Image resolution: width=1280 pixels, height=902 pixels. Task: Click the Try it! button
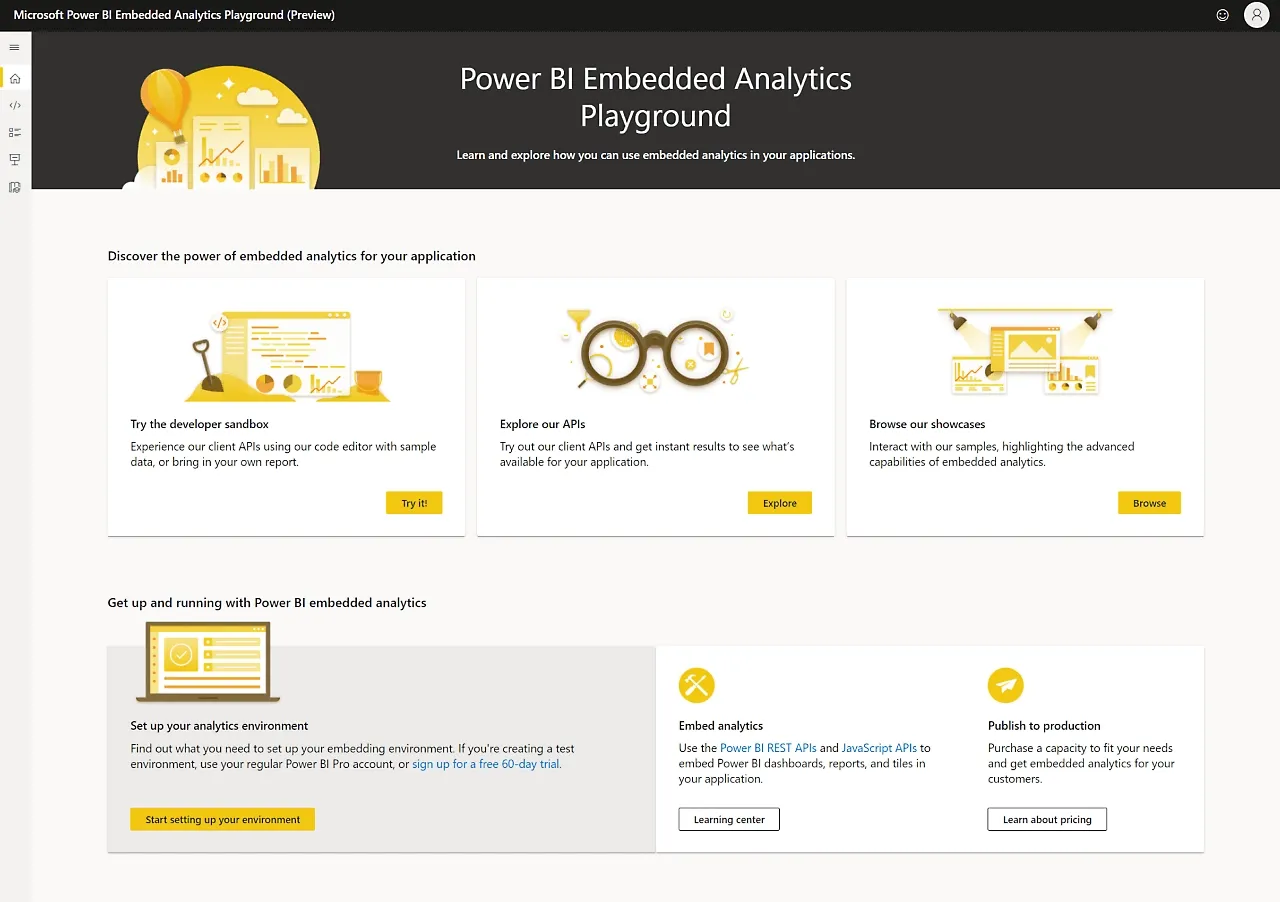(x=414, y=503)
